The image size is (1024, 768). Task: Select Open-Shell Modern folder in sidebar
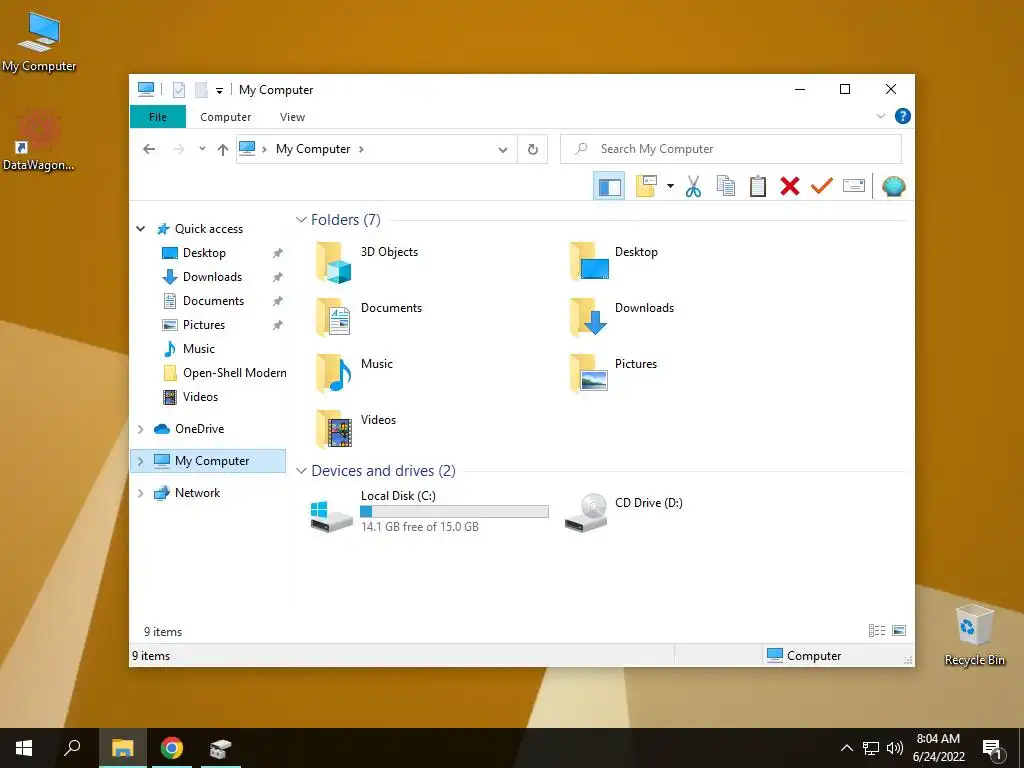(234, 373)
